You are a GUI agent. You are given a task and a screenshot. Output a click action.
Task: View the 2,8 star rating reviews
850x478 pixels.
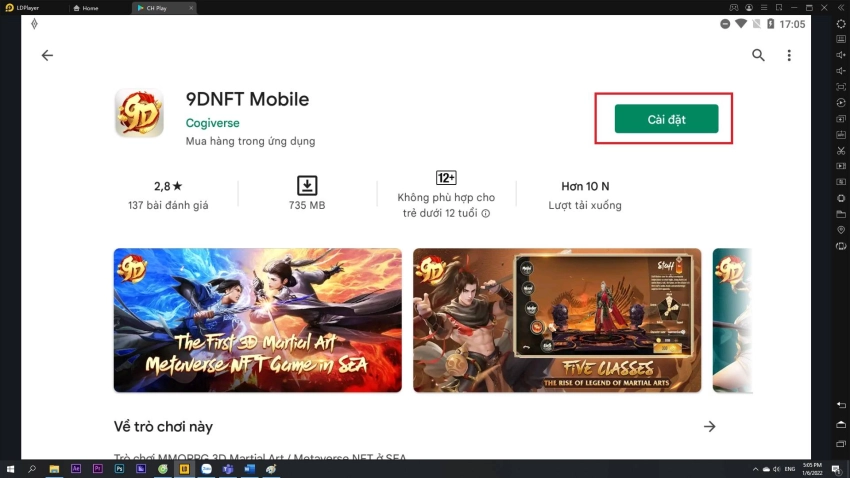pos(168,186)
